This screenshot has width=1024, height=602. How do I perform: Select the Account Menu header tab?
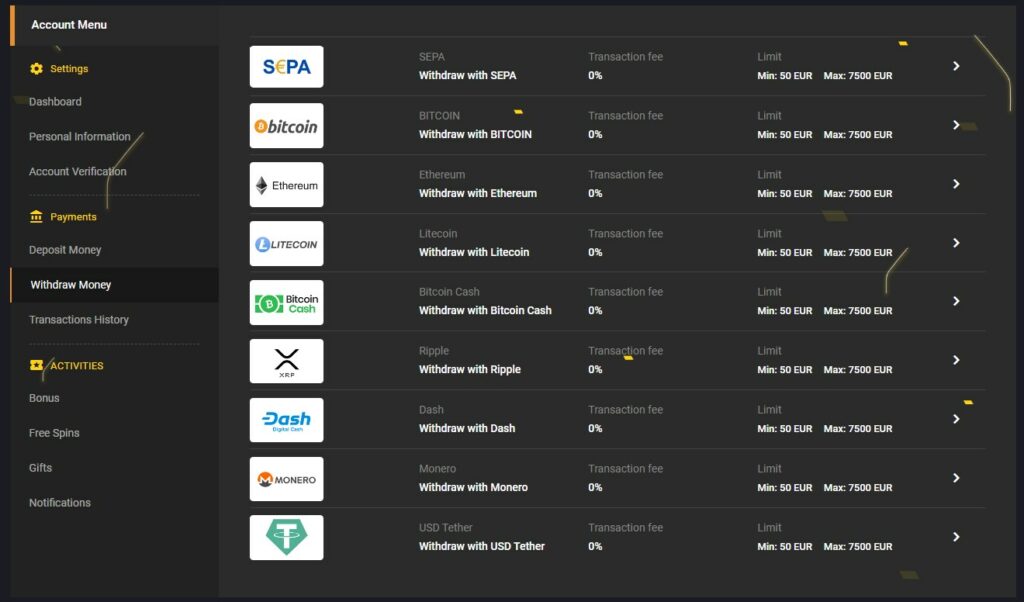[x=69, y=25]
